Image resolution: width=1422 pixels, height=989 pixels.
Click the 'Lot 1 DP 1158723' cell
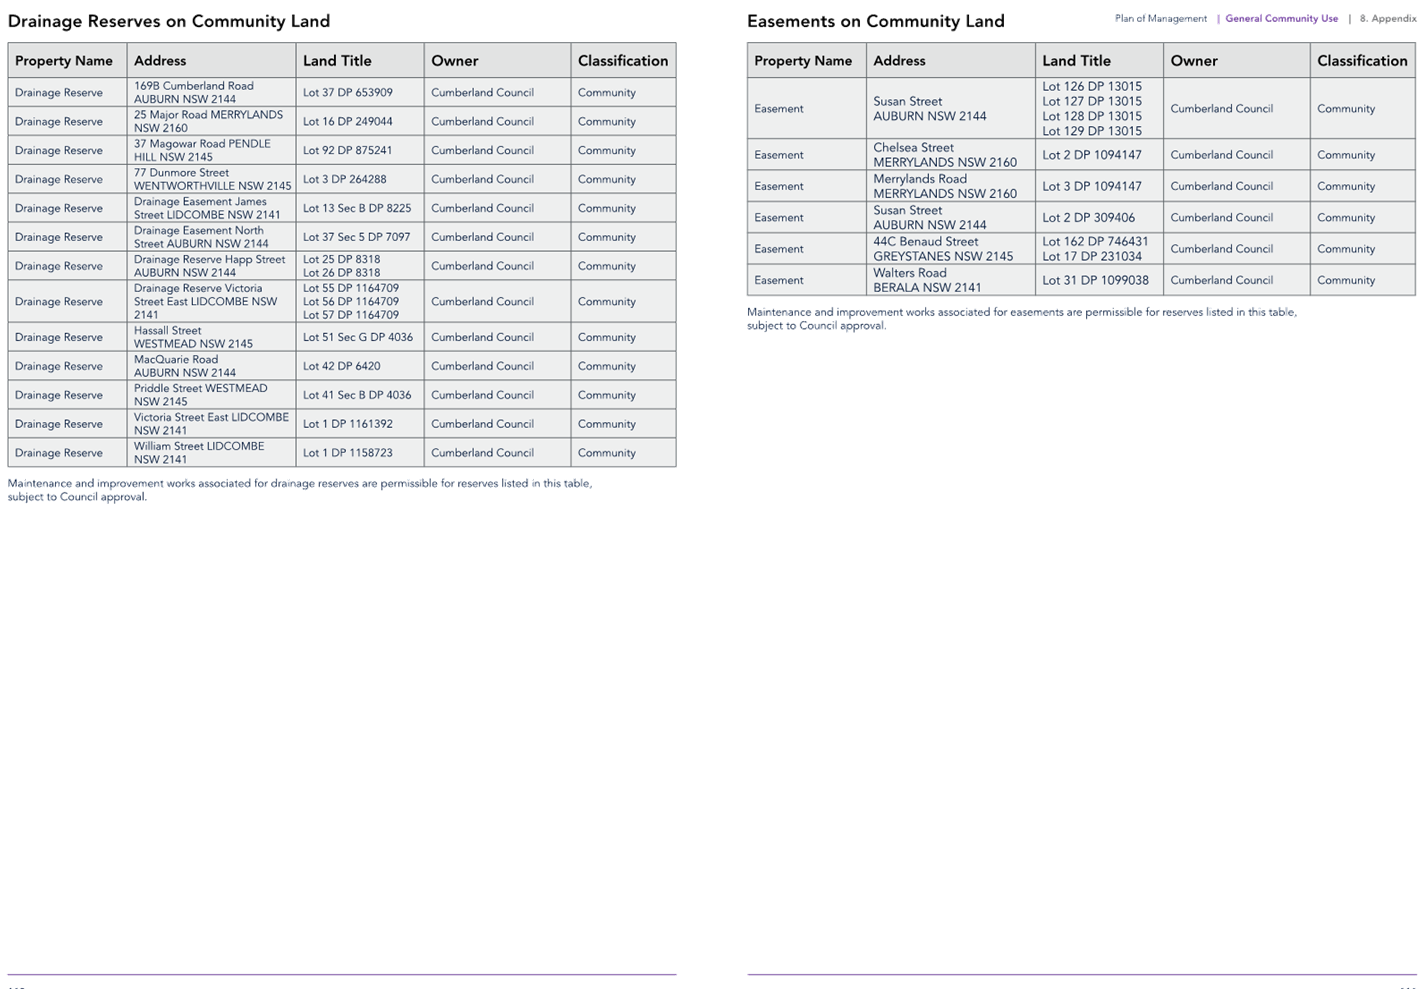[x=360, y=453]
